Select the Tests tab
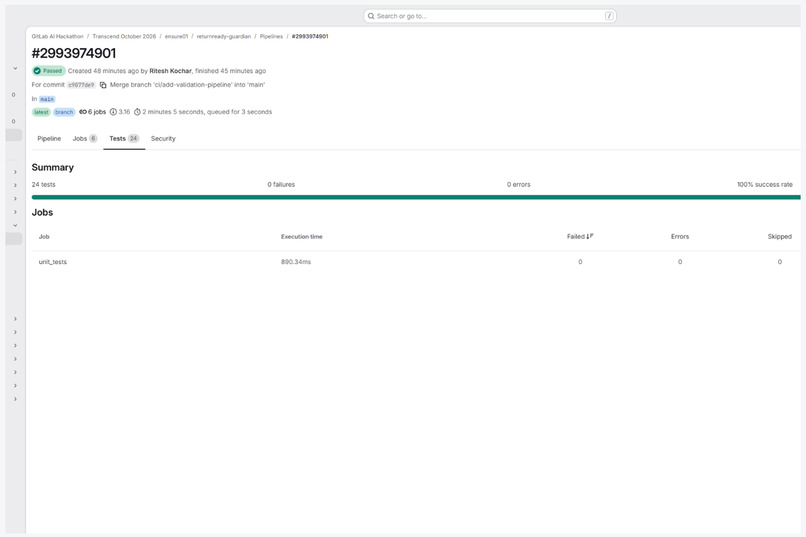The height and width of the screenshot is (537, 806). (124, 139)
